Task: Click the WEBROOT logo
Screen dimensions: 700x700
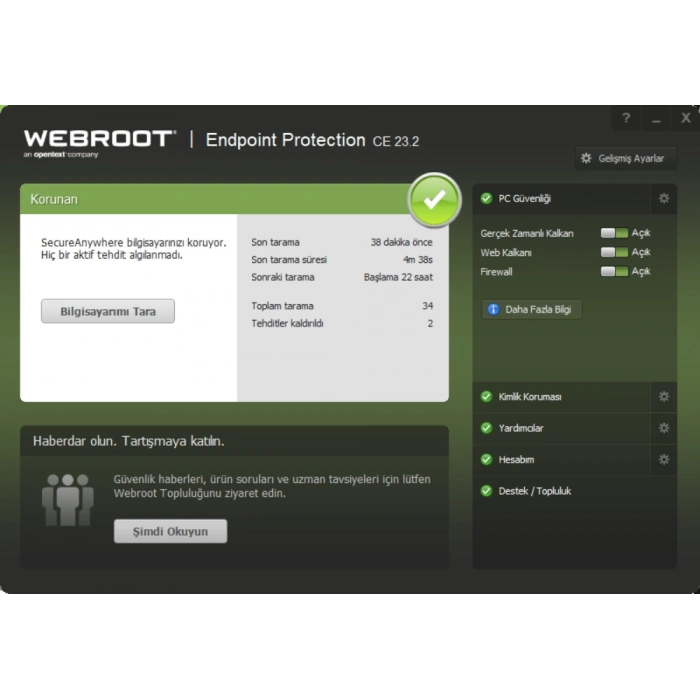Action: coord(100,139)
